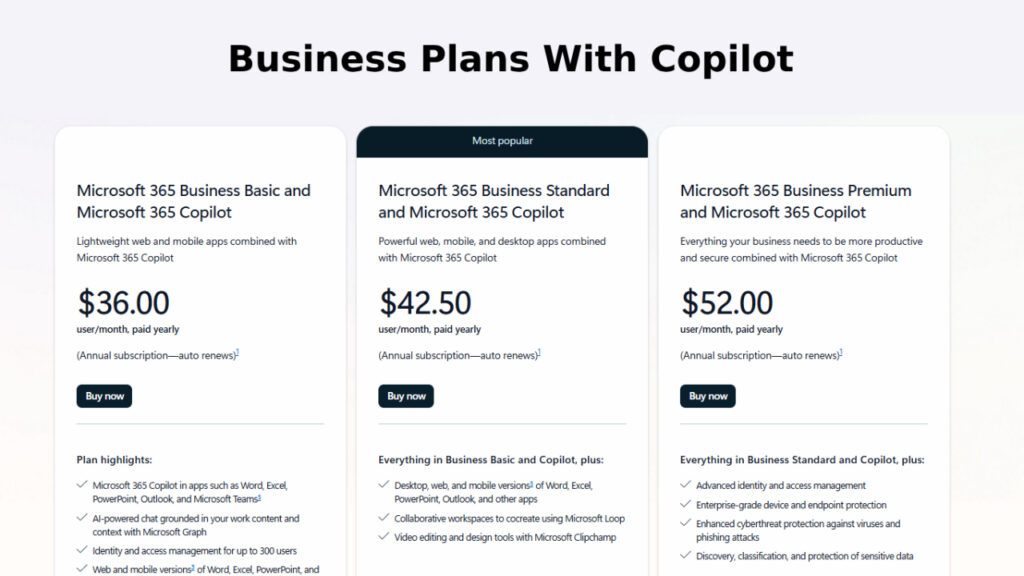Open superscript link after "Web and mobile versions"

(192, 568)
